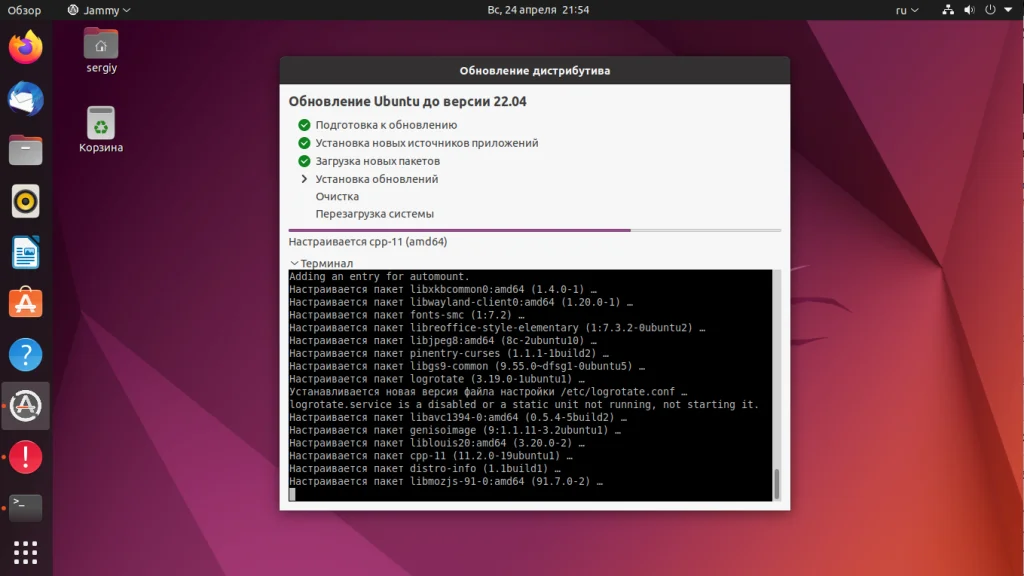Viewport: 1024px width, 576px height.
Task: Open the Jammy application menu
Action: point(98,10)
